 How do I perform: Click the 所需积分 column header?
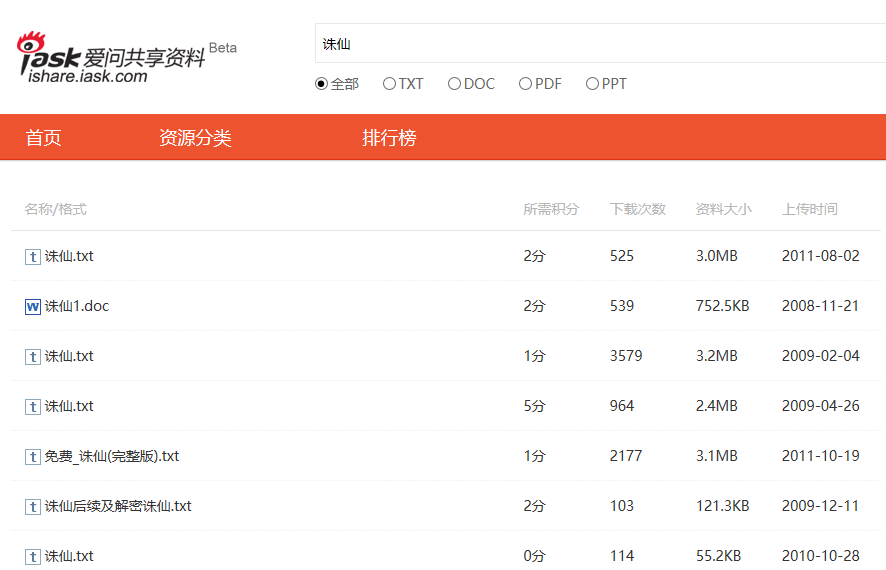pyautogui.click(x=551, y=209)
